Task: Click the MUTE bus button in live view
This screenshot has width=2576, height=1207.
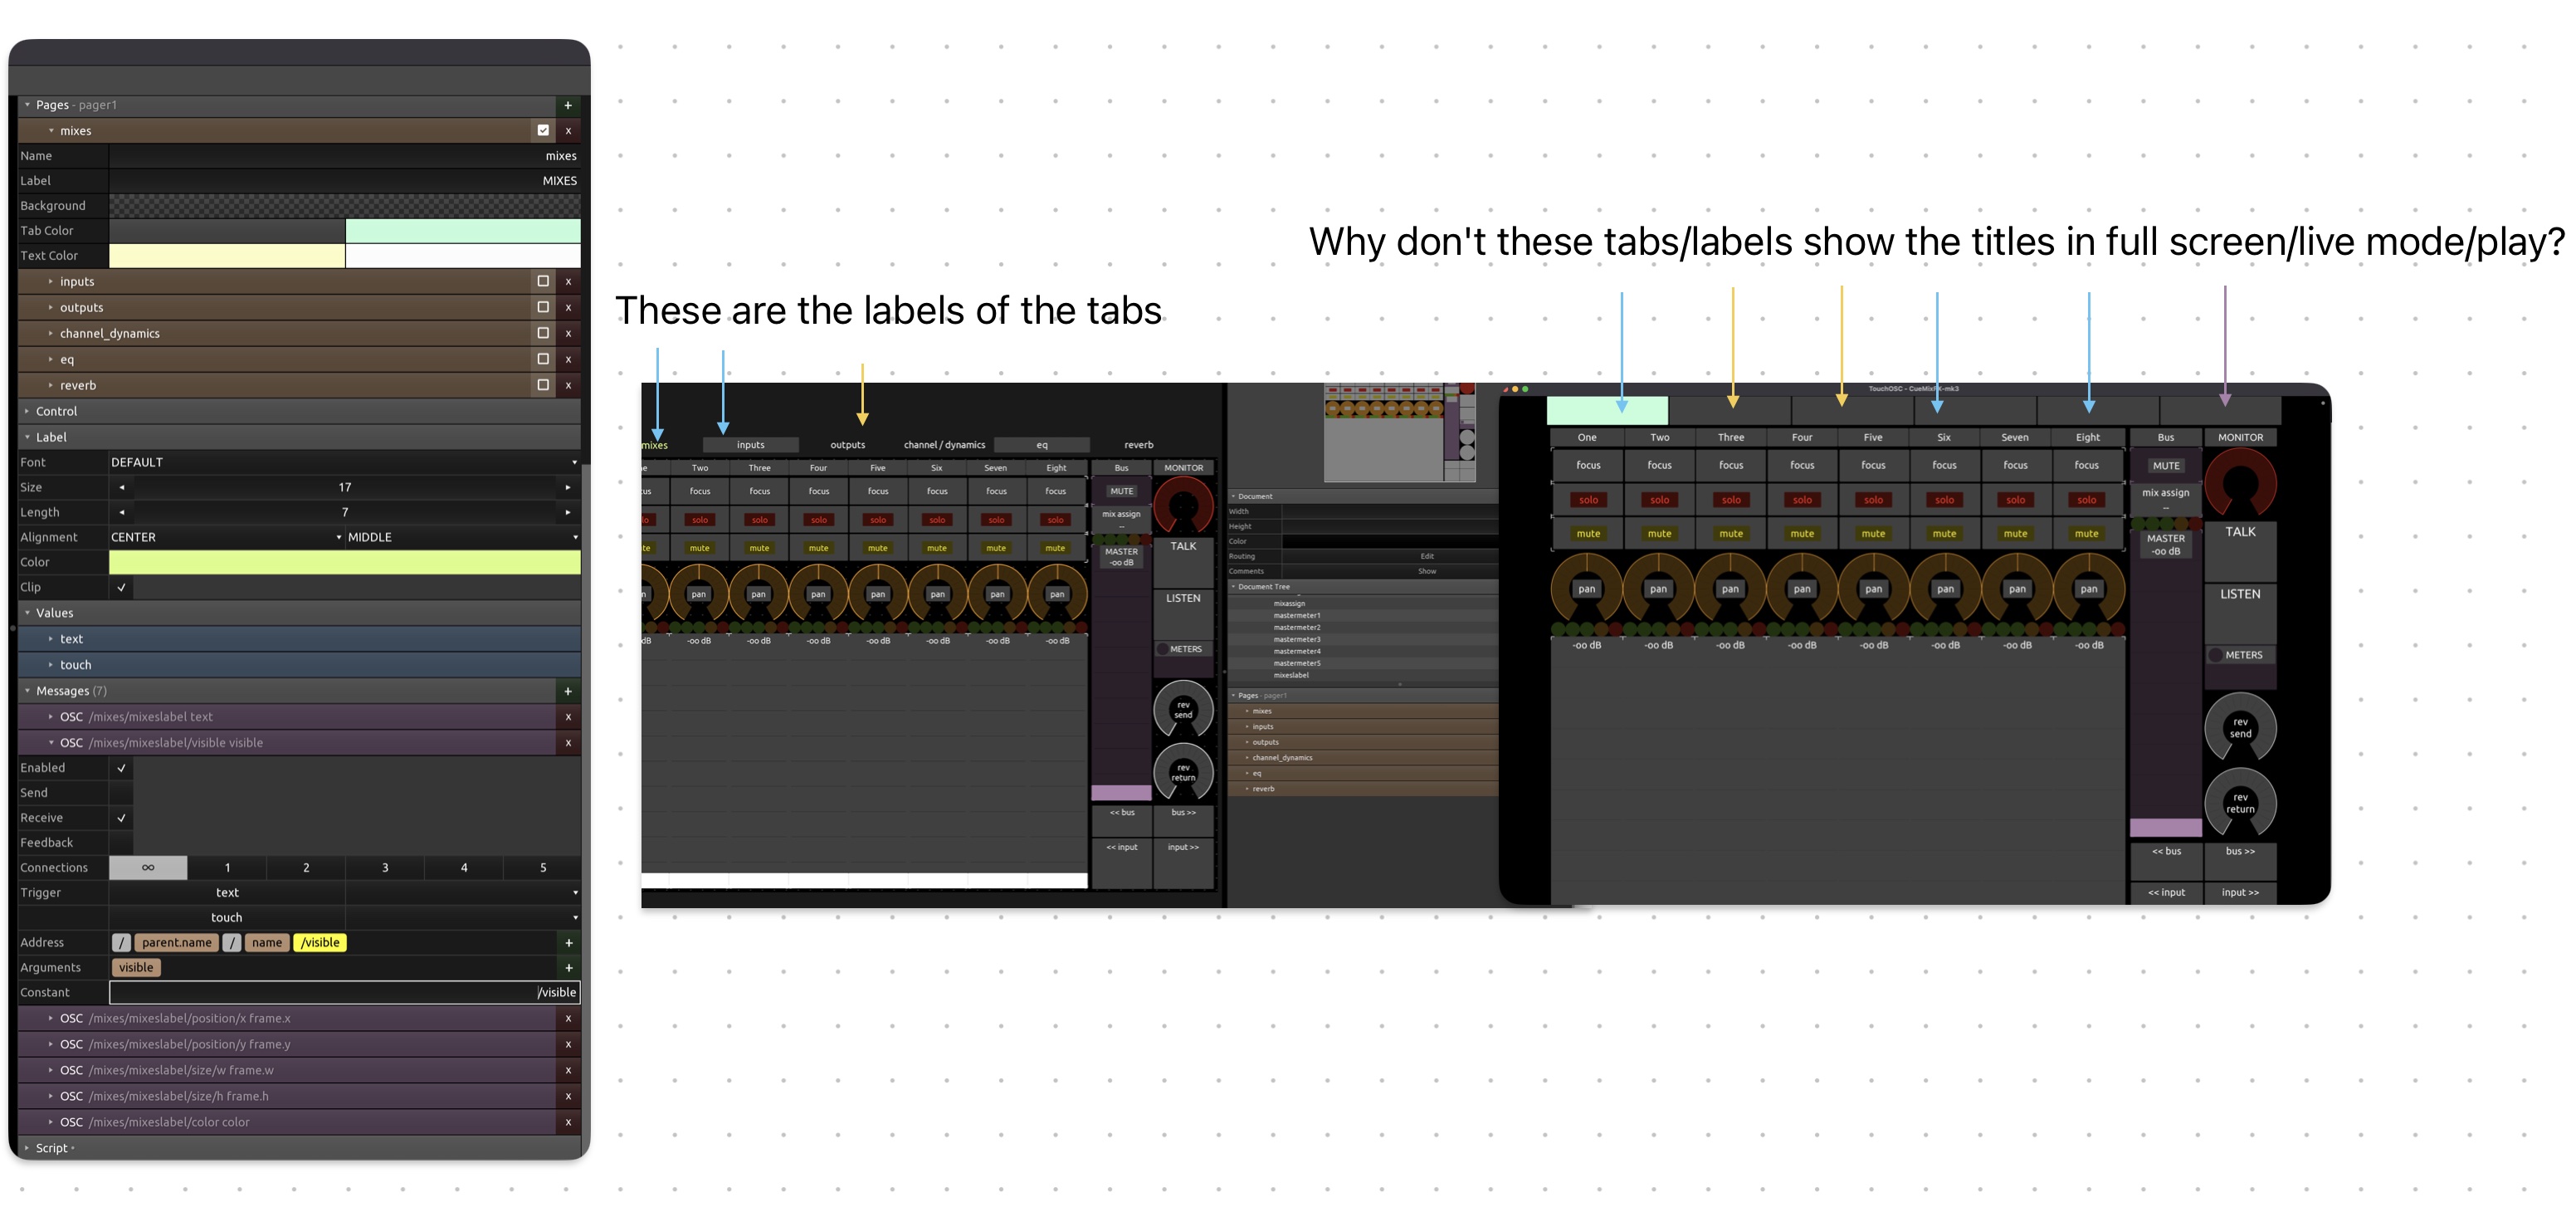Action: 2166,466
